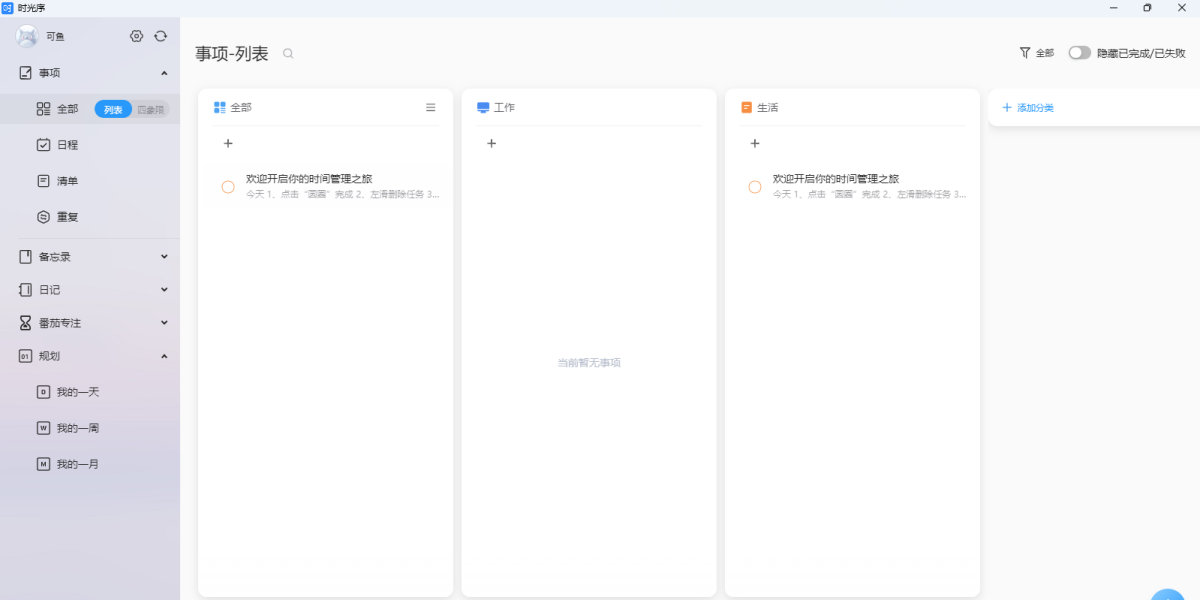1200x600 pixels.
Task: Open 日程 in sidebar
Action: 67,145
